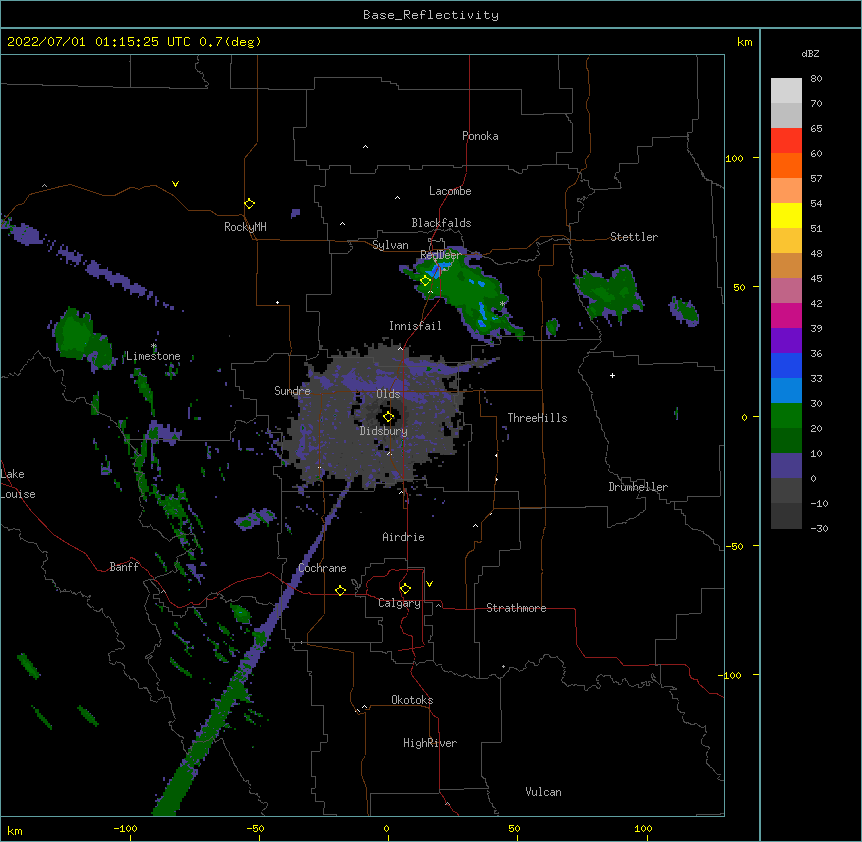Click the yellow diamond marker above RockyMH
Image resolution: width=862 pixels, height=842 pixels.
click(249, 204)
